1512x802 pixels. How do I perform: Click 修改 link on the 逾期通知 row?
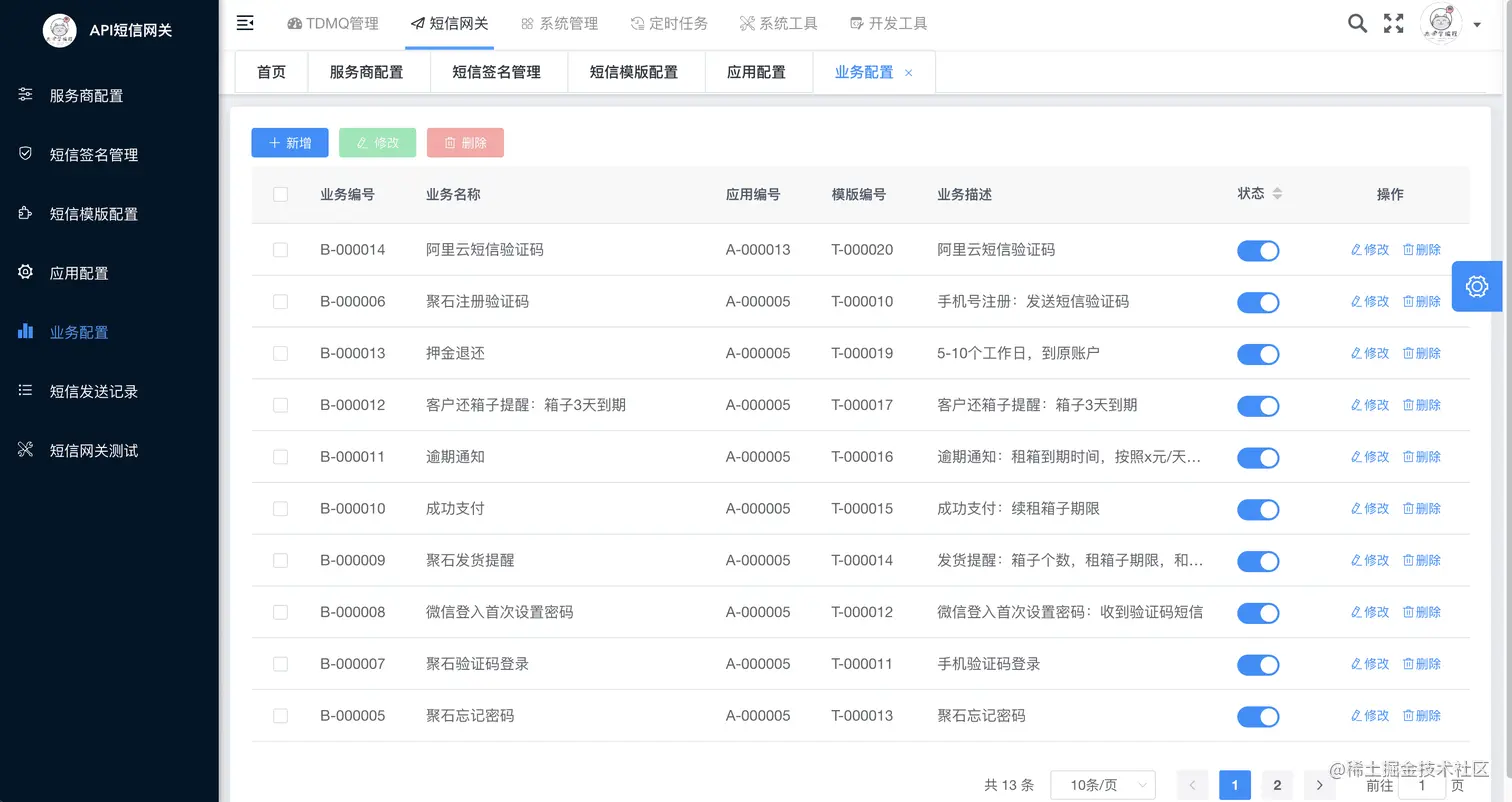pyautogui.click(x=1369, y=456)
